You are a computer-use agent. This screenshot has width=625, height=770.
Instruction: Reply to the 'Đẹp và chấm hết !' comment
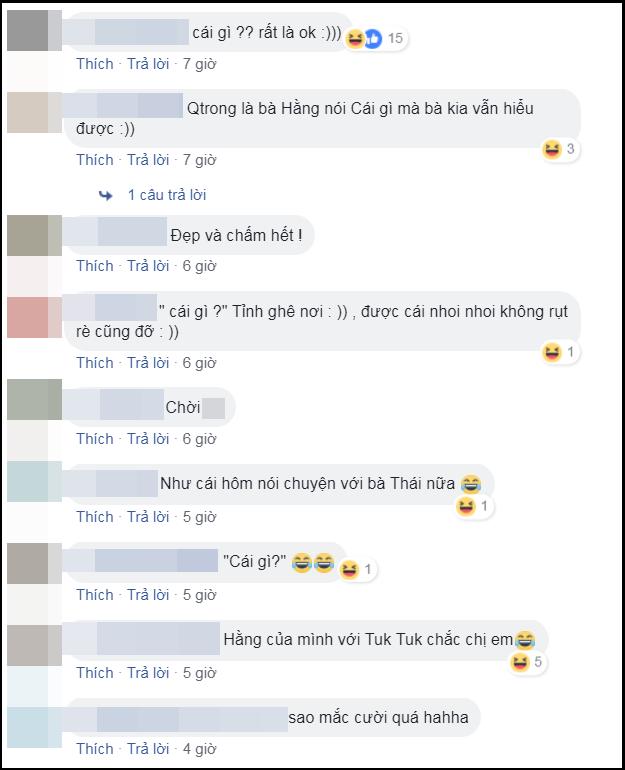(x=148, y=266)
